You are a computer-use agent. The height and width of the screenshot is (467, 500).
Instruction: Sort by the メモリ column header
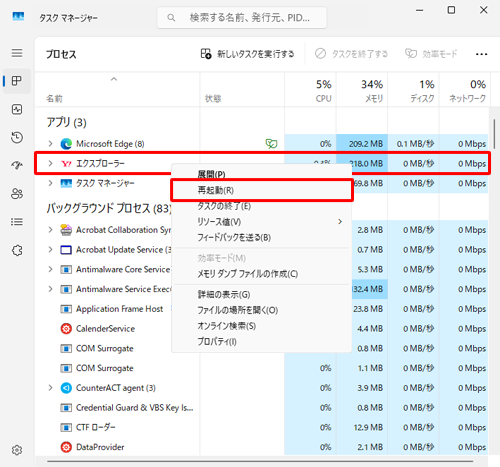(x=362, y=90)
